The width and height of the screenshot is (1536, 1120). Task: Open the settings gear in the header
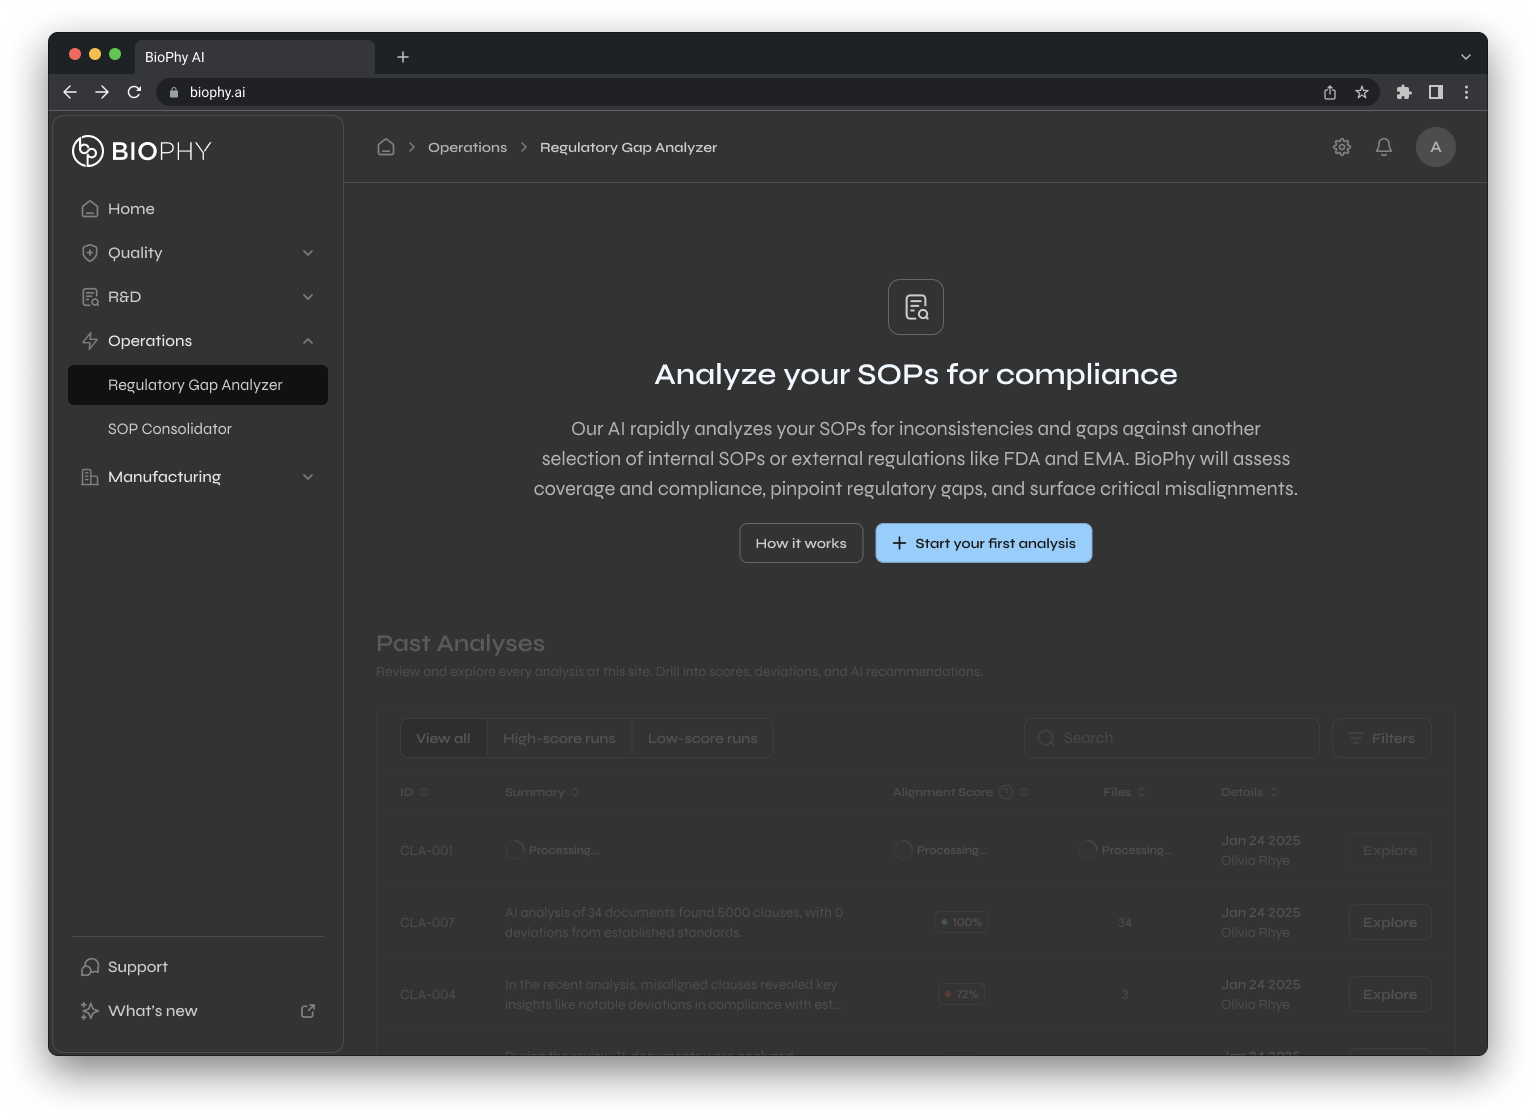pyautogui.click(x=1341, y=147)
